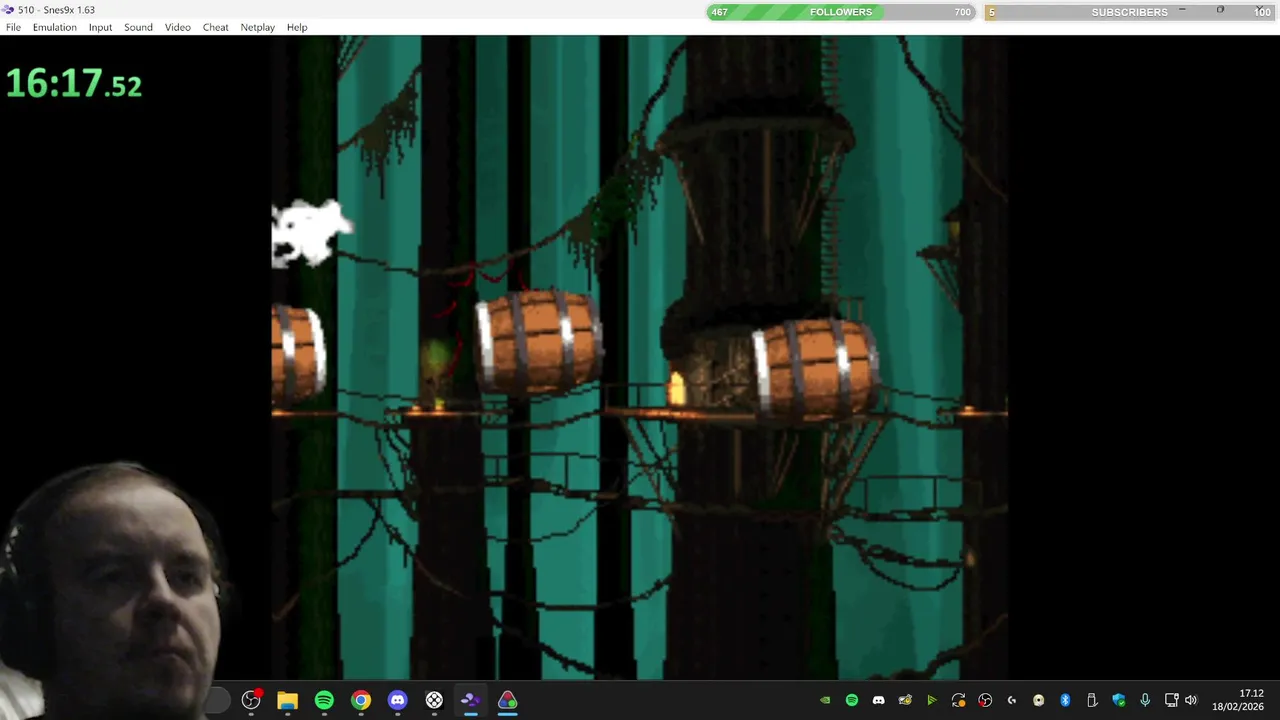Open the Cheat menu
Screen dimensions: 1280x720
pyautogui.click(x=215, y=27)
